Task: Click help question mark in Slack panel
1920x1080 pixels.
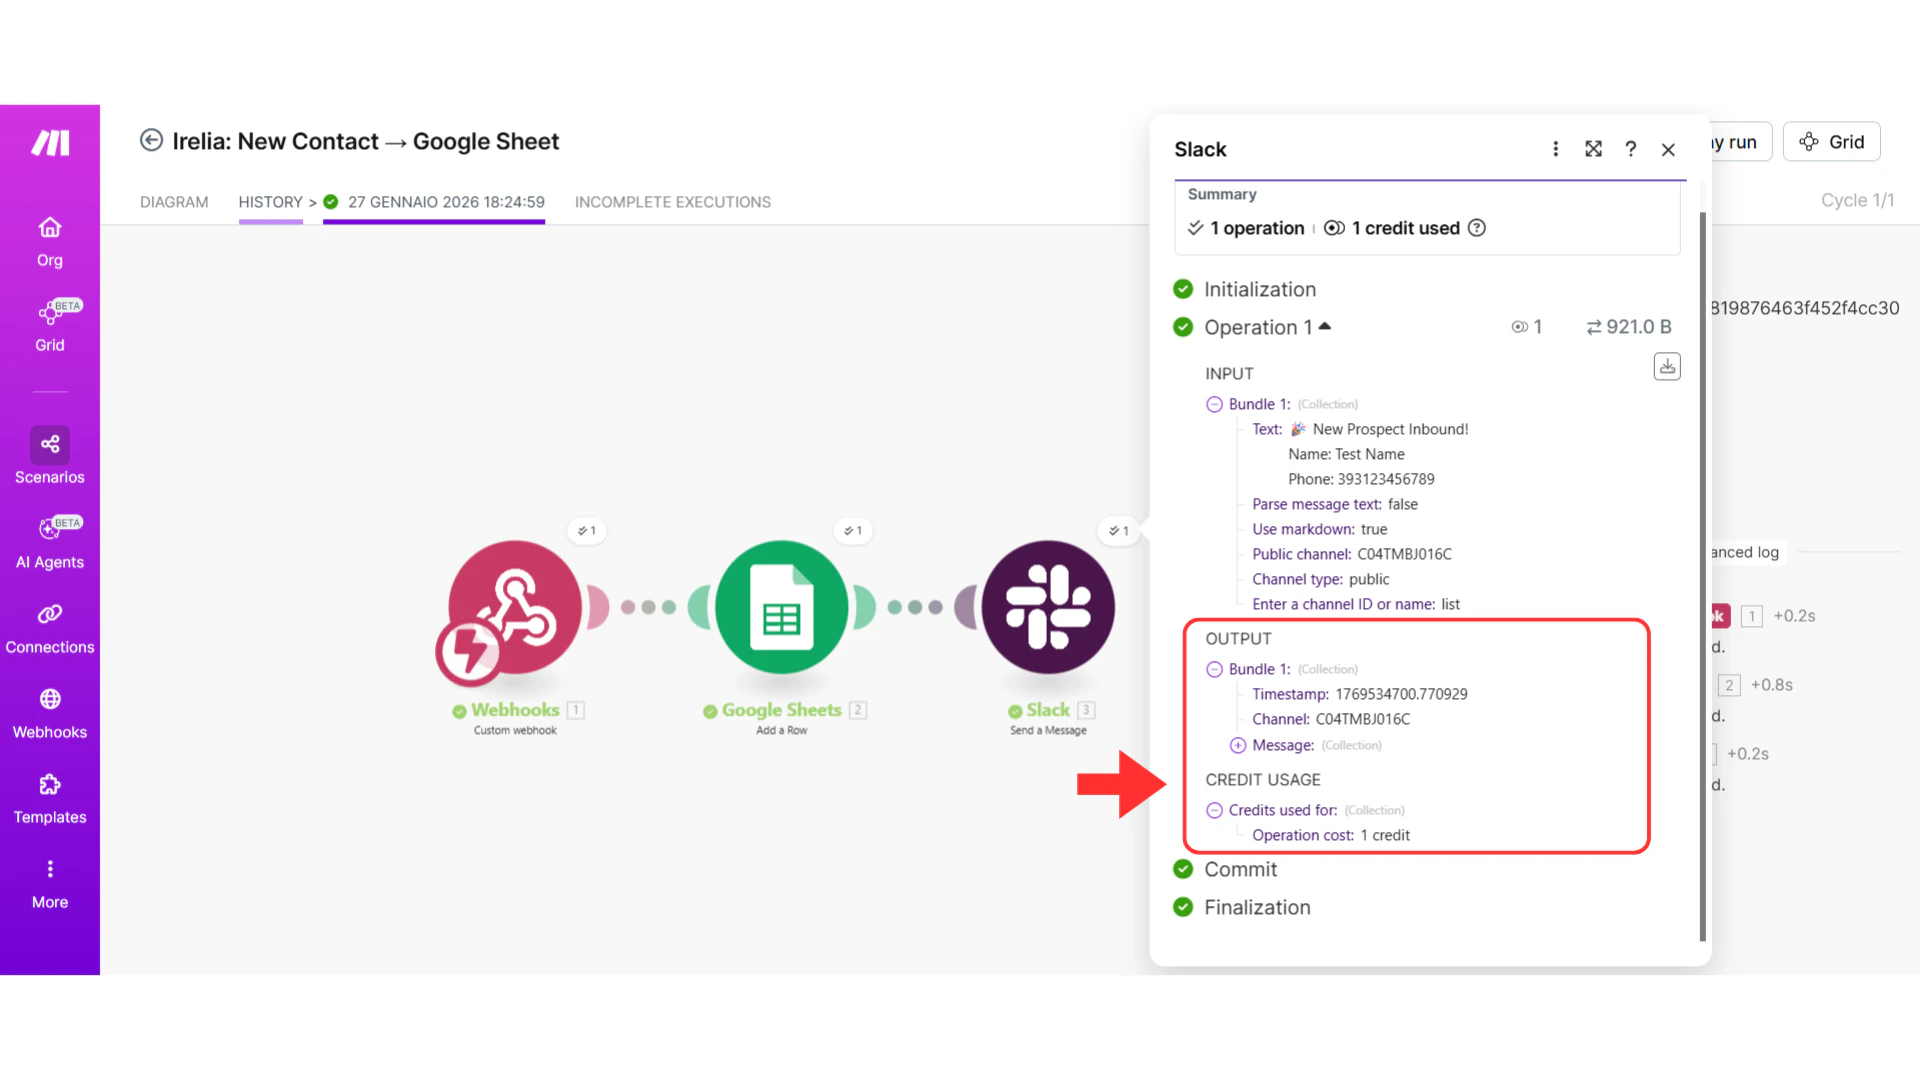Action: point(1630,149)
